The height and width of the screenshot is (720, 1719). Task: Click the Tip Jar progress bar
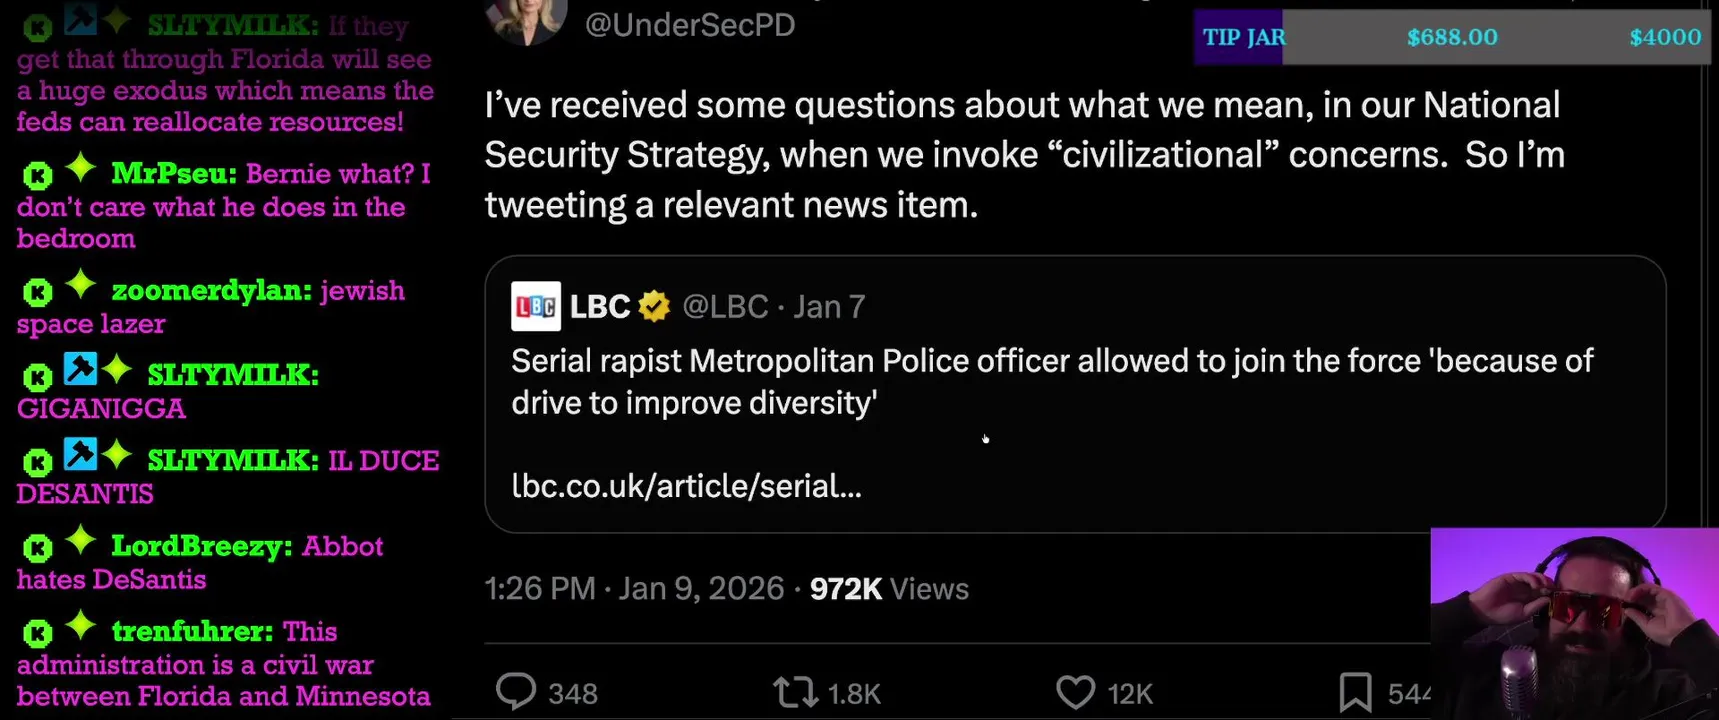[1451, 37]
